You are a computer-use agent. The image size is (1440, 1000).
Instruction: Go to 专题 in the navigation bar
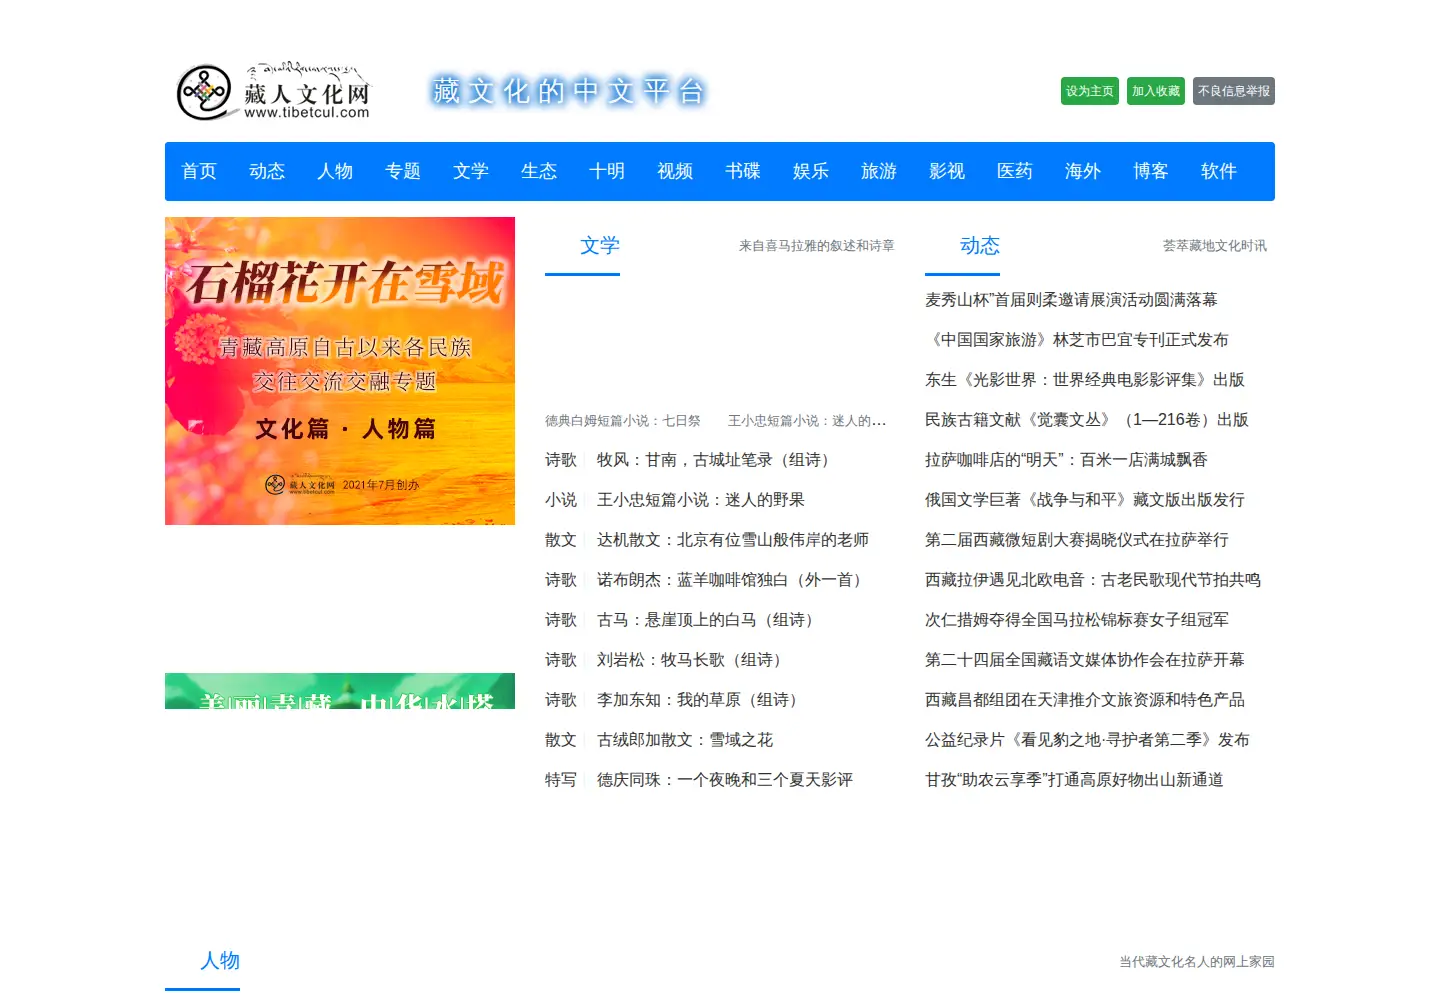click(x=403, y=171)
